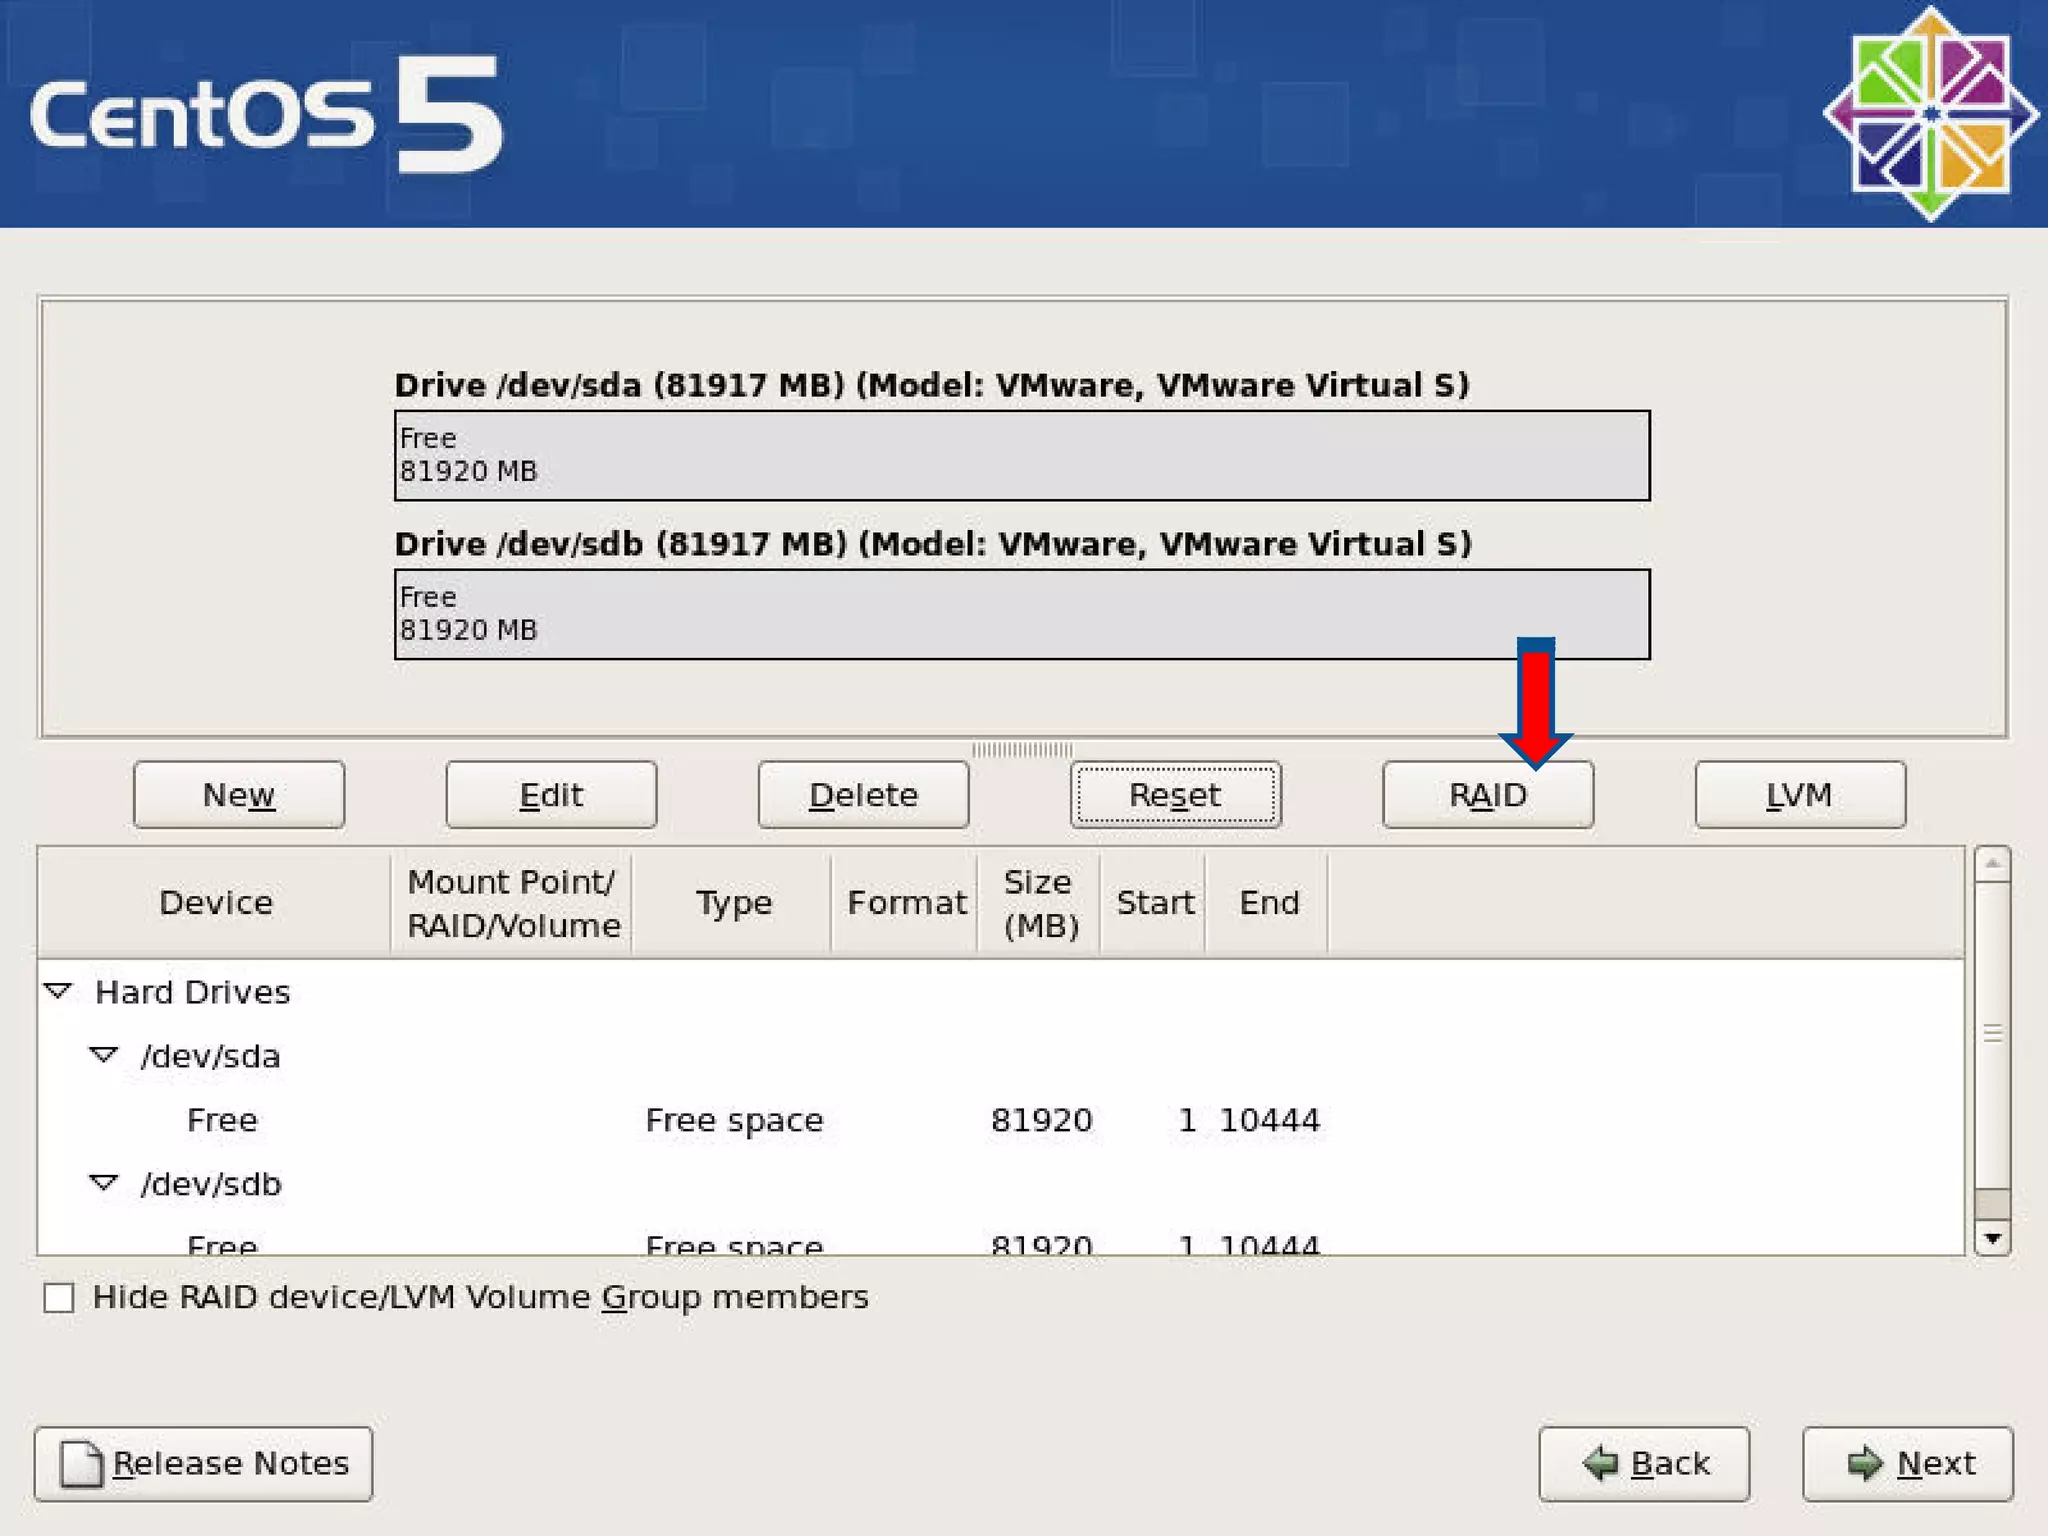
Task: Click the scrollbar down arrow in partition list
Action: coord(1992,1238)
